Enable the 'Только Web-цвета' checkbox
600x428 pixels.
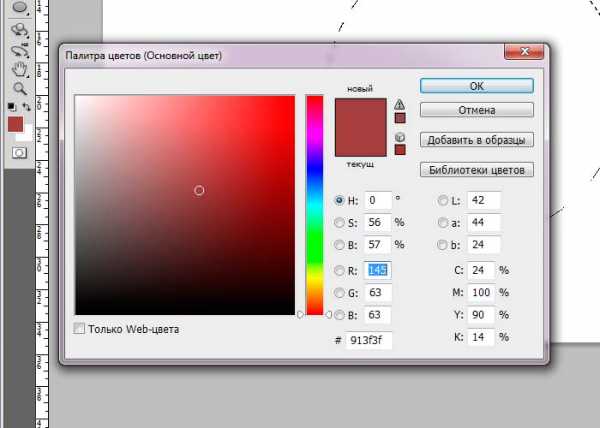click(x=80, y=328)
